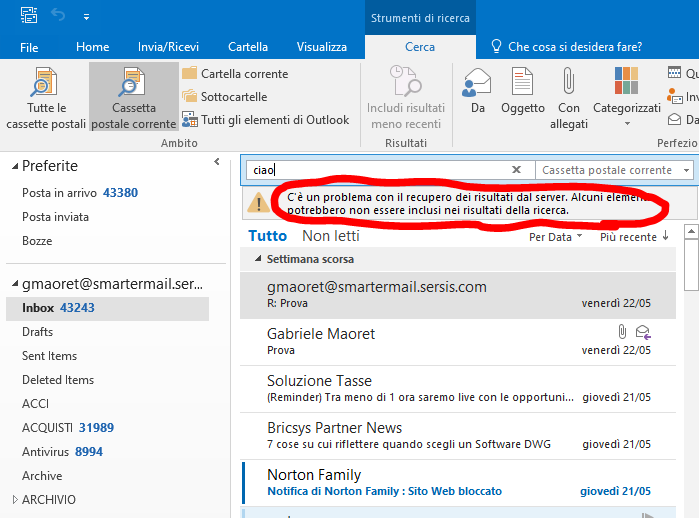This screenshot has width=699, height=518.
Task: Set search scope to Sottocartelle
Action: (x=225, y=97)
